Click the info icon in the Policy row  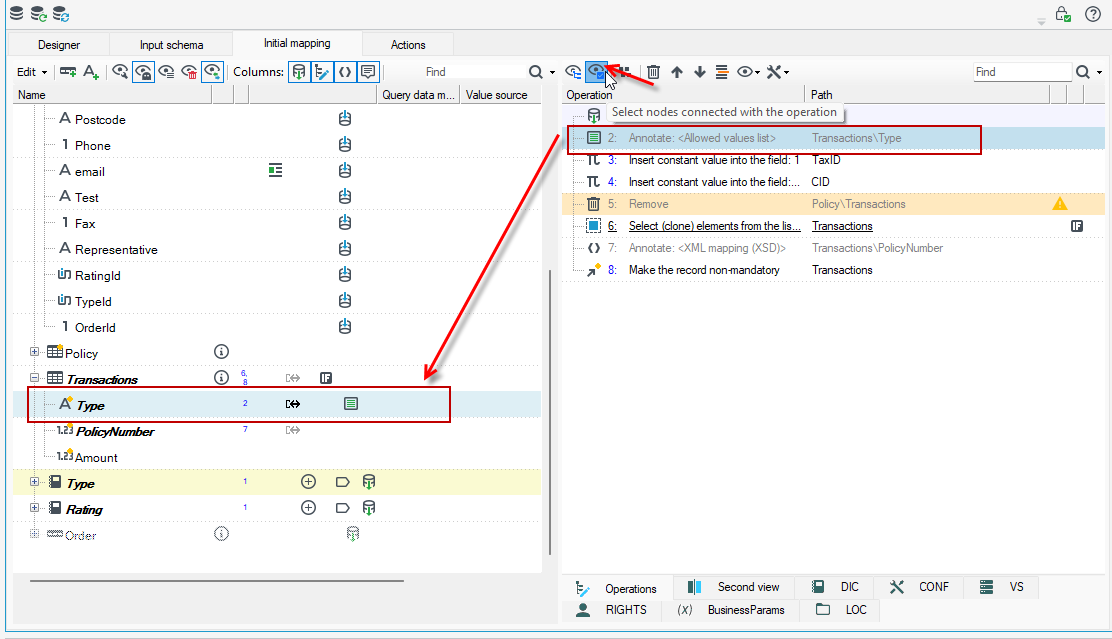point(221,352)
